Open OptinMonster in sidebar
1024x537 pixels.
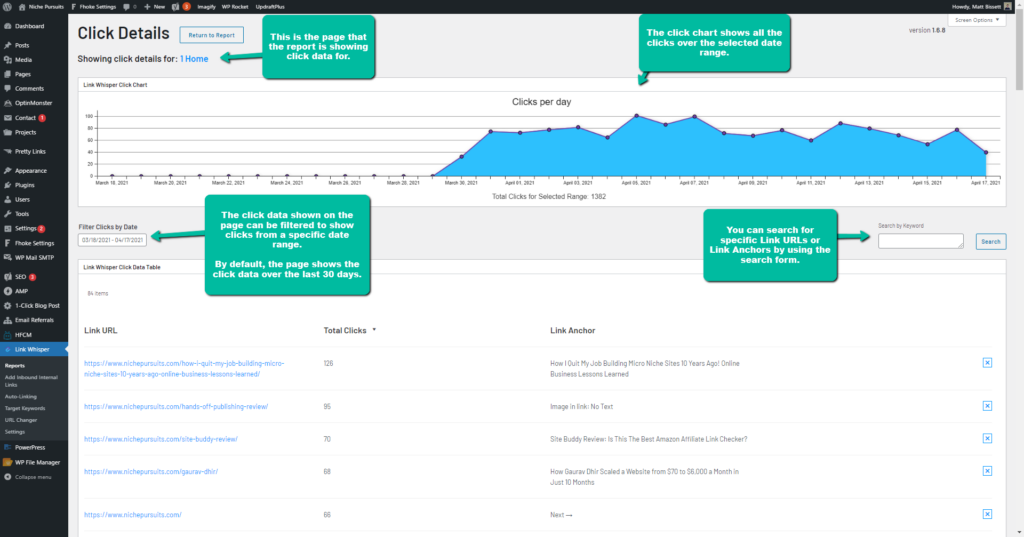tap(33, 103)
